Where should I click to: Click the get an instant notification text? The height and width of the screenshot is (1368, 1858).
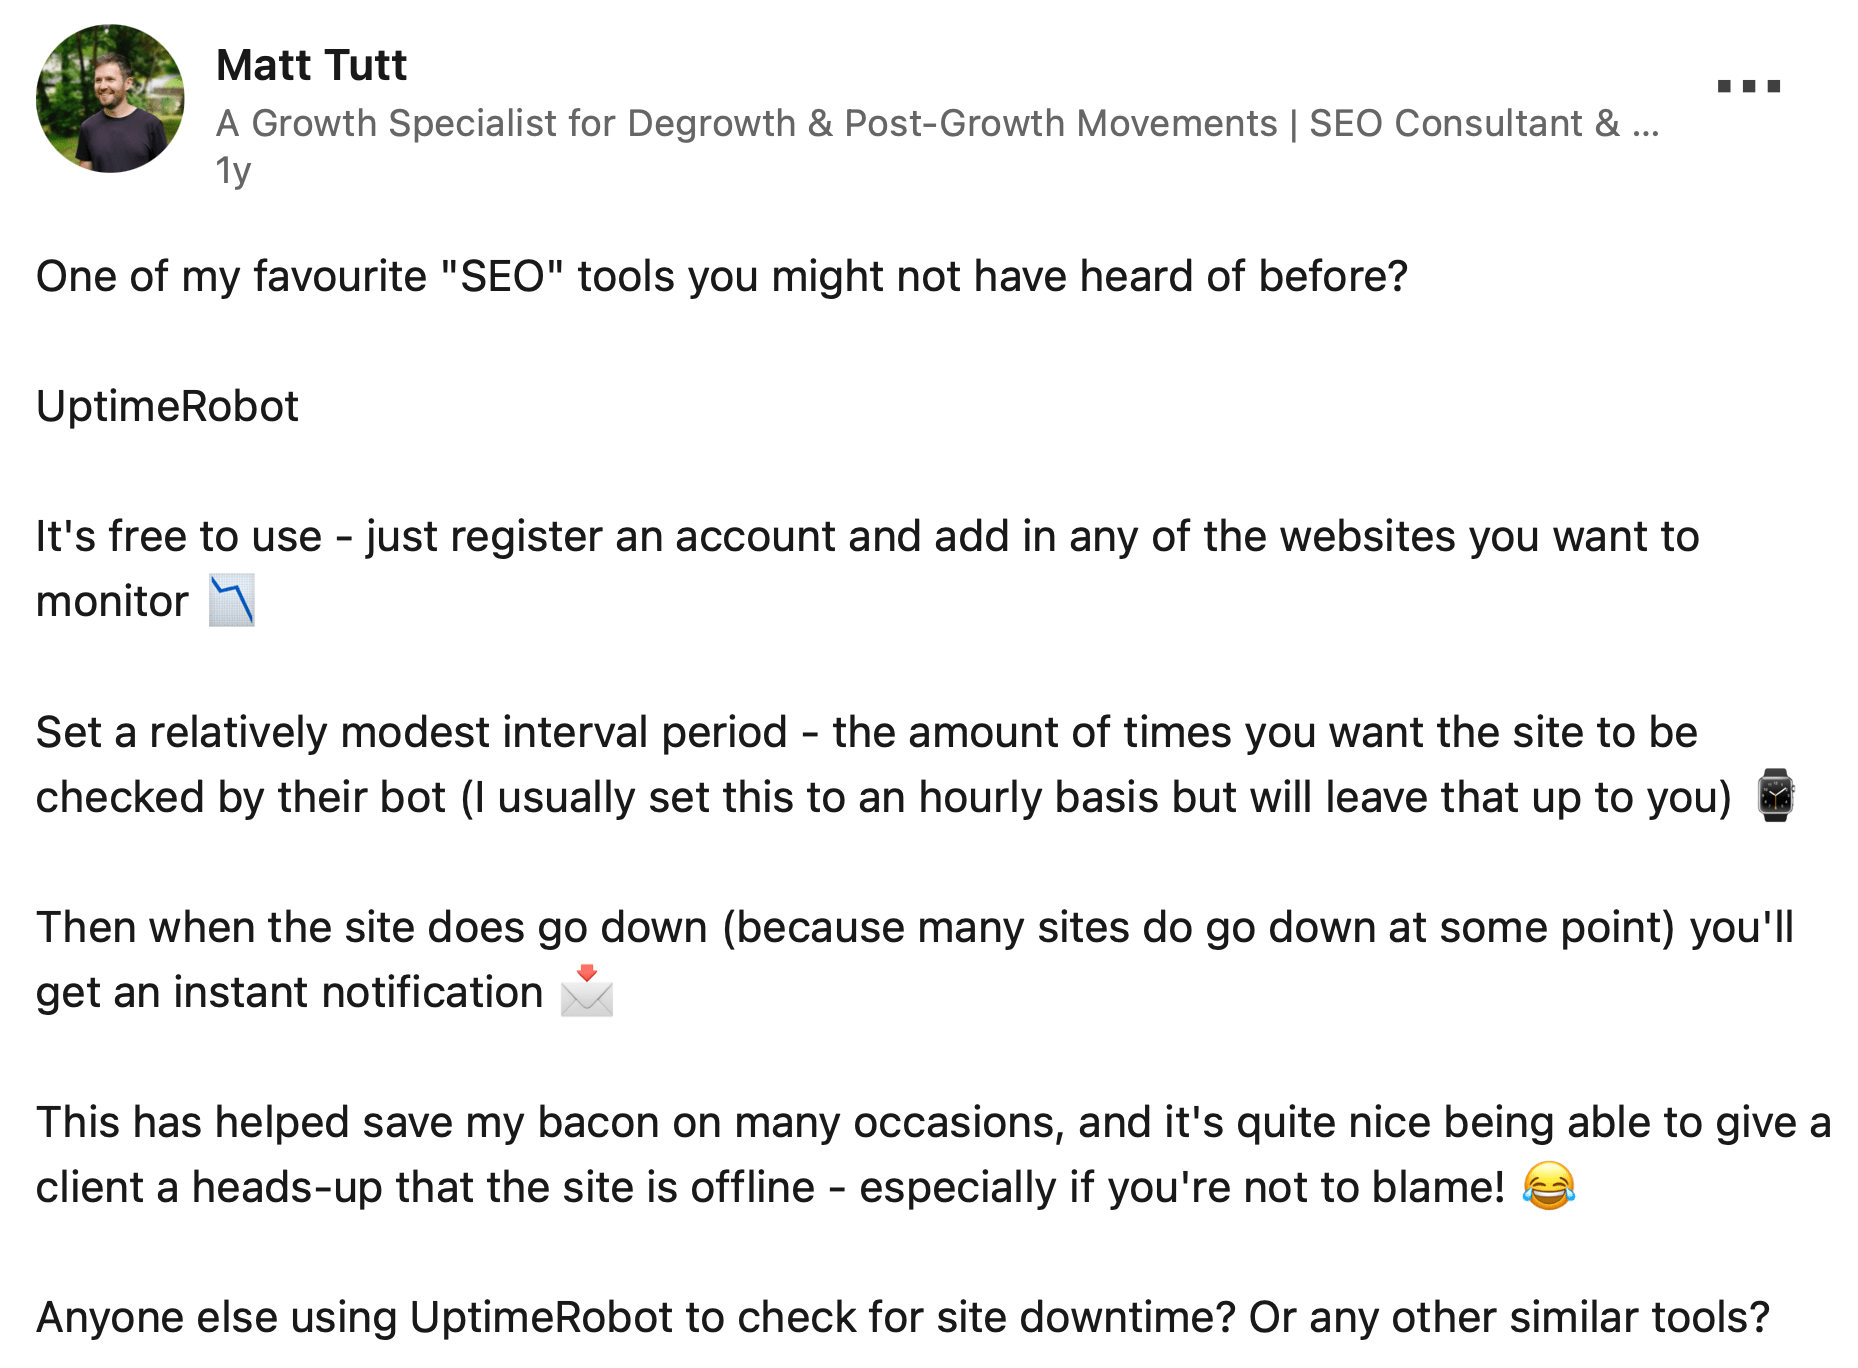(289, 992)
